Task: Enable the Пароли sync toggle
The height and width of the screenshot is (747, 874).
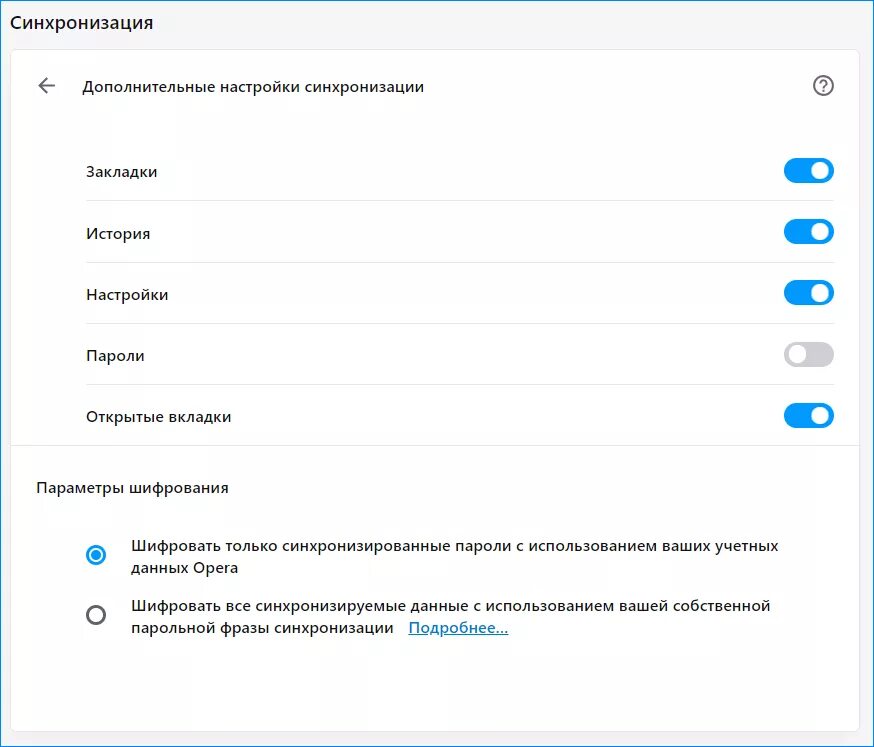Action: tap(808, 355)
